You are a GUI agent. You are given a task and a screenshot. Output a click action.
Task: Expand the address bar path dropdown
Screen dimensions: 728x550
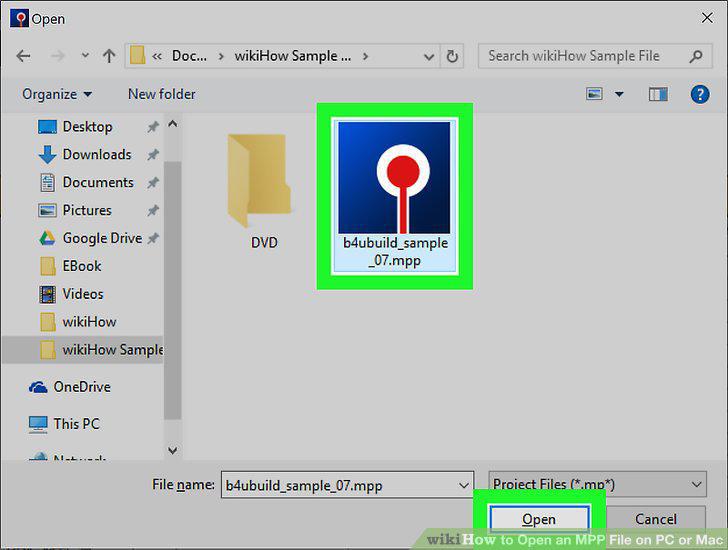(429, 57)
